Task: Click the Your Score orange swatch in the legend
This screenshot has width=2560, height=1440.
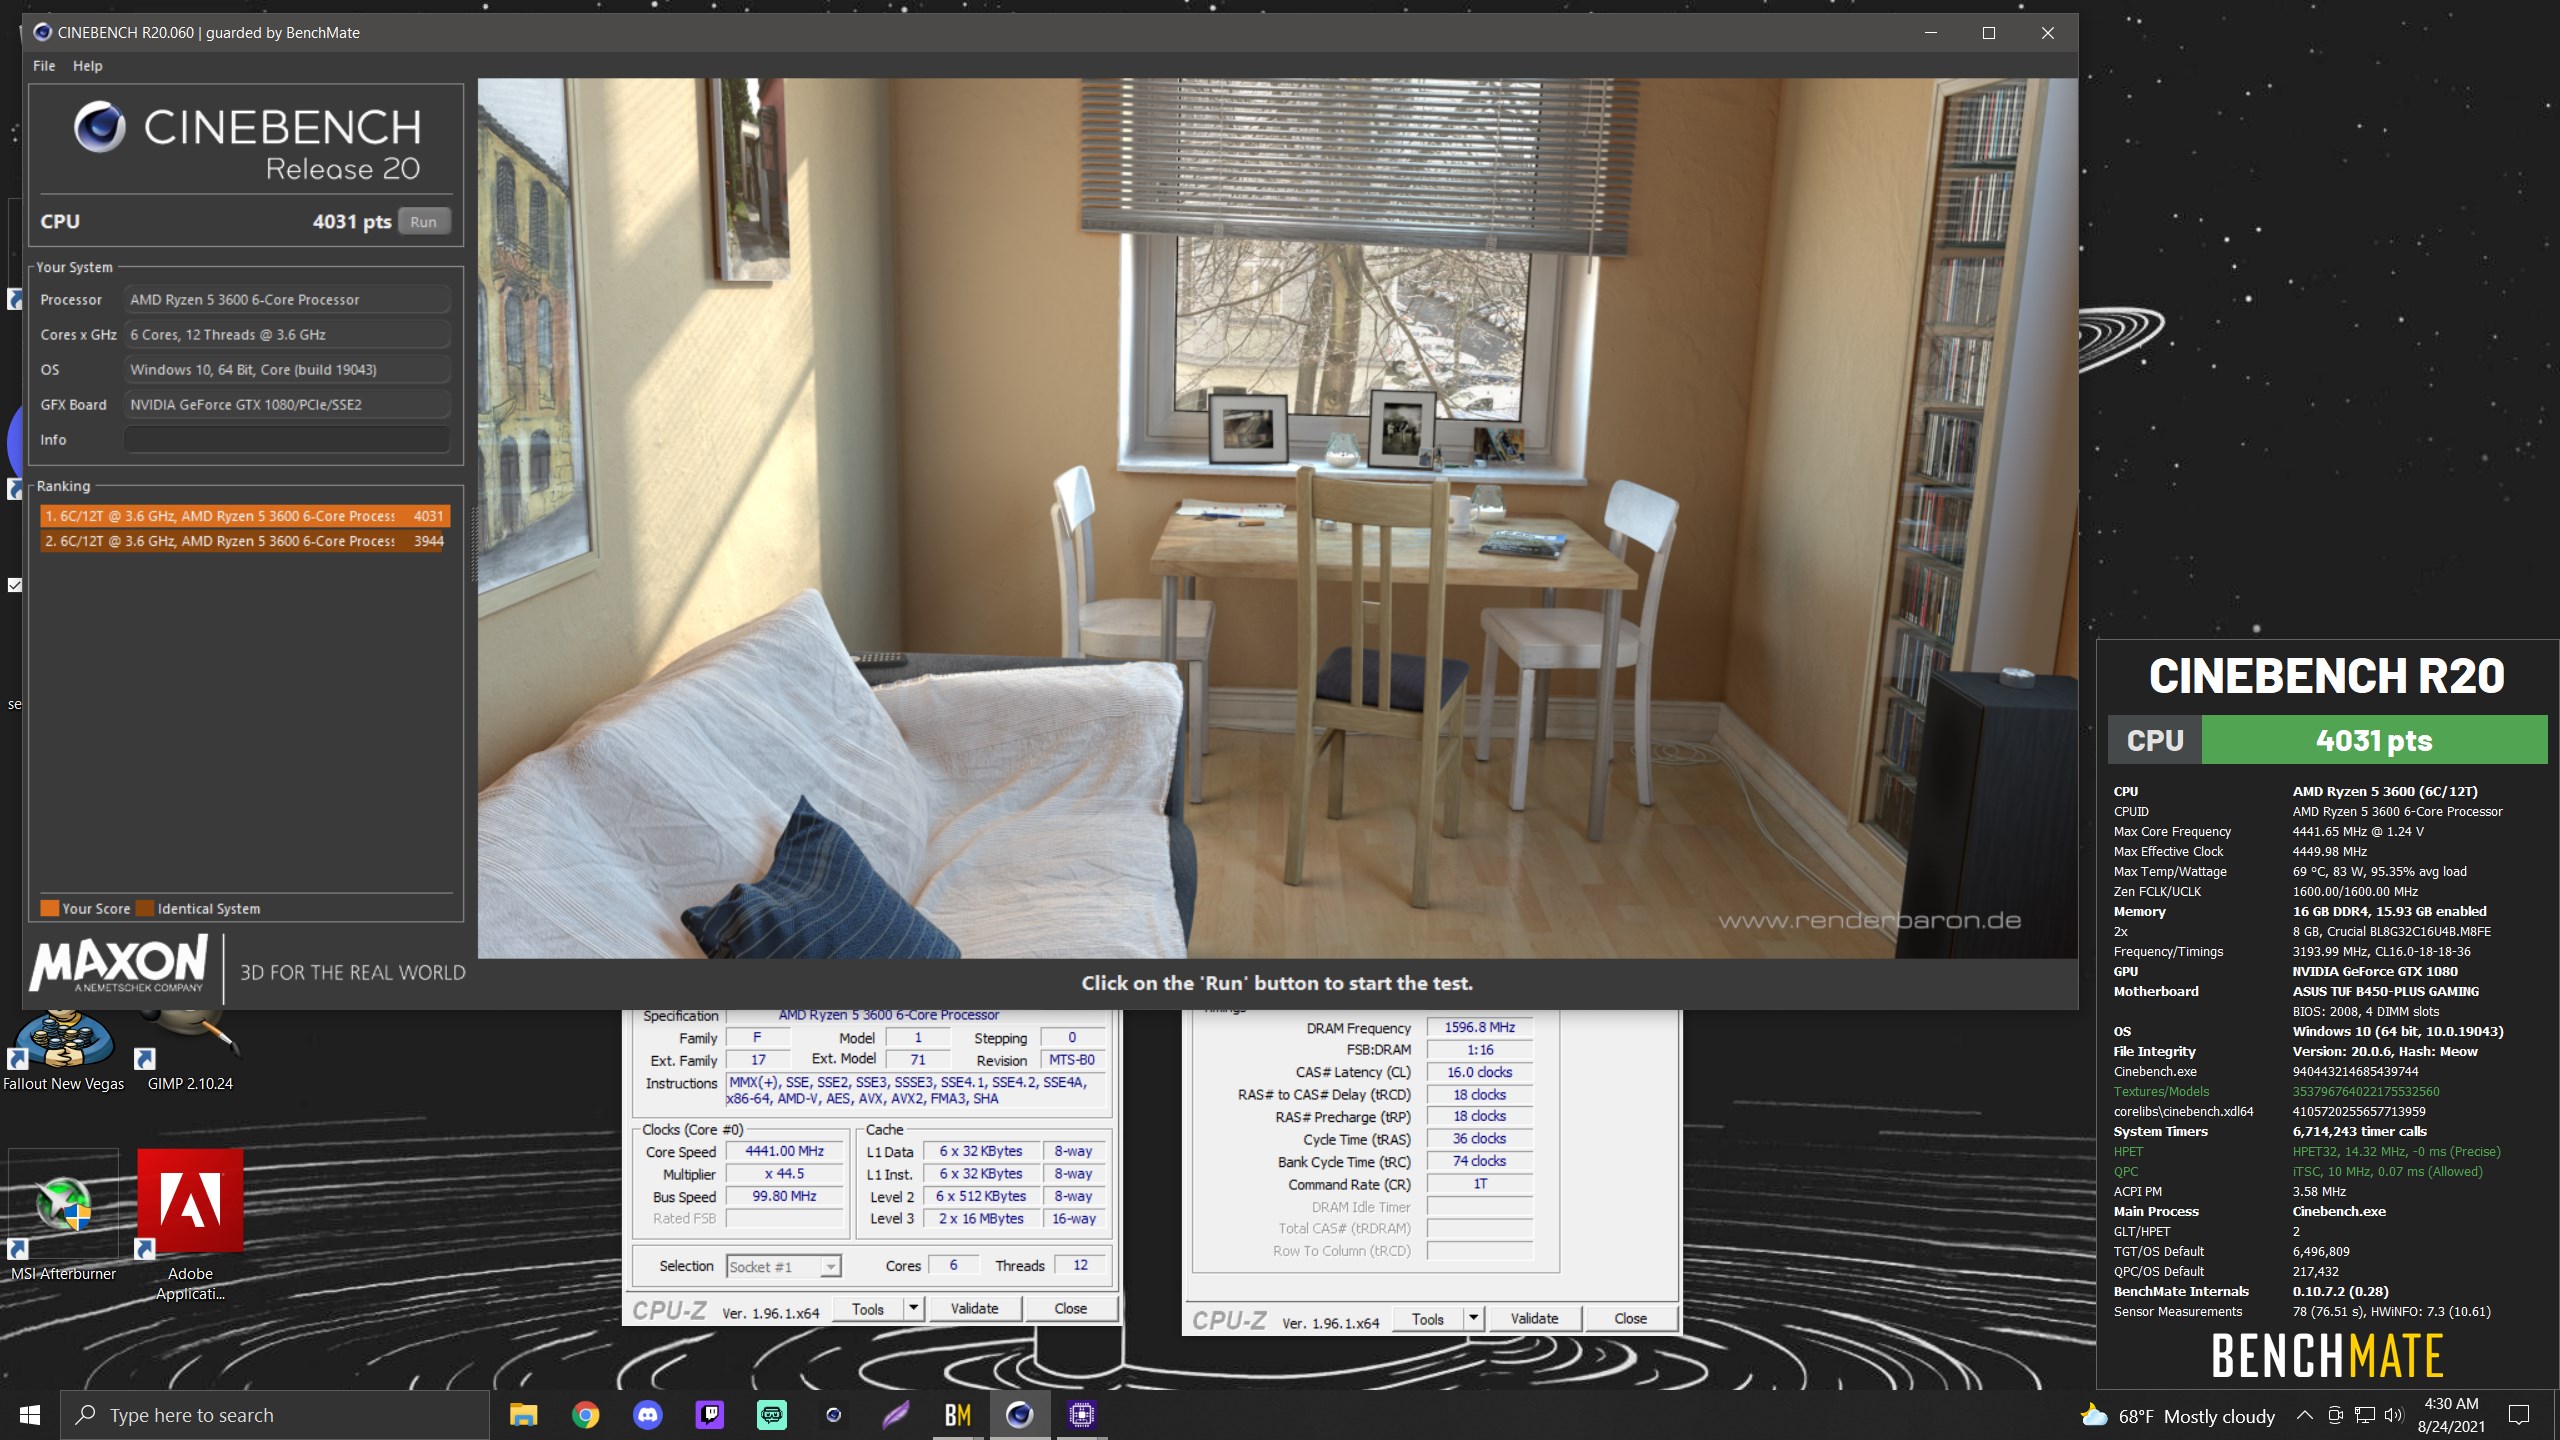Action: point(49,908)
